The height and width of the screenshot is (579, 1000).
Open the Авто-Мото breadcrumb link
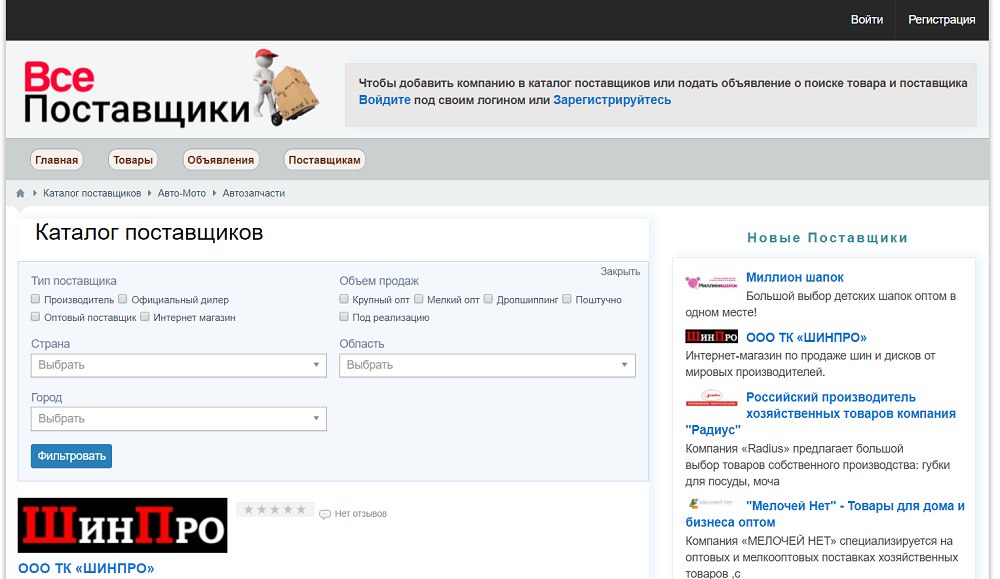point(182,193)
